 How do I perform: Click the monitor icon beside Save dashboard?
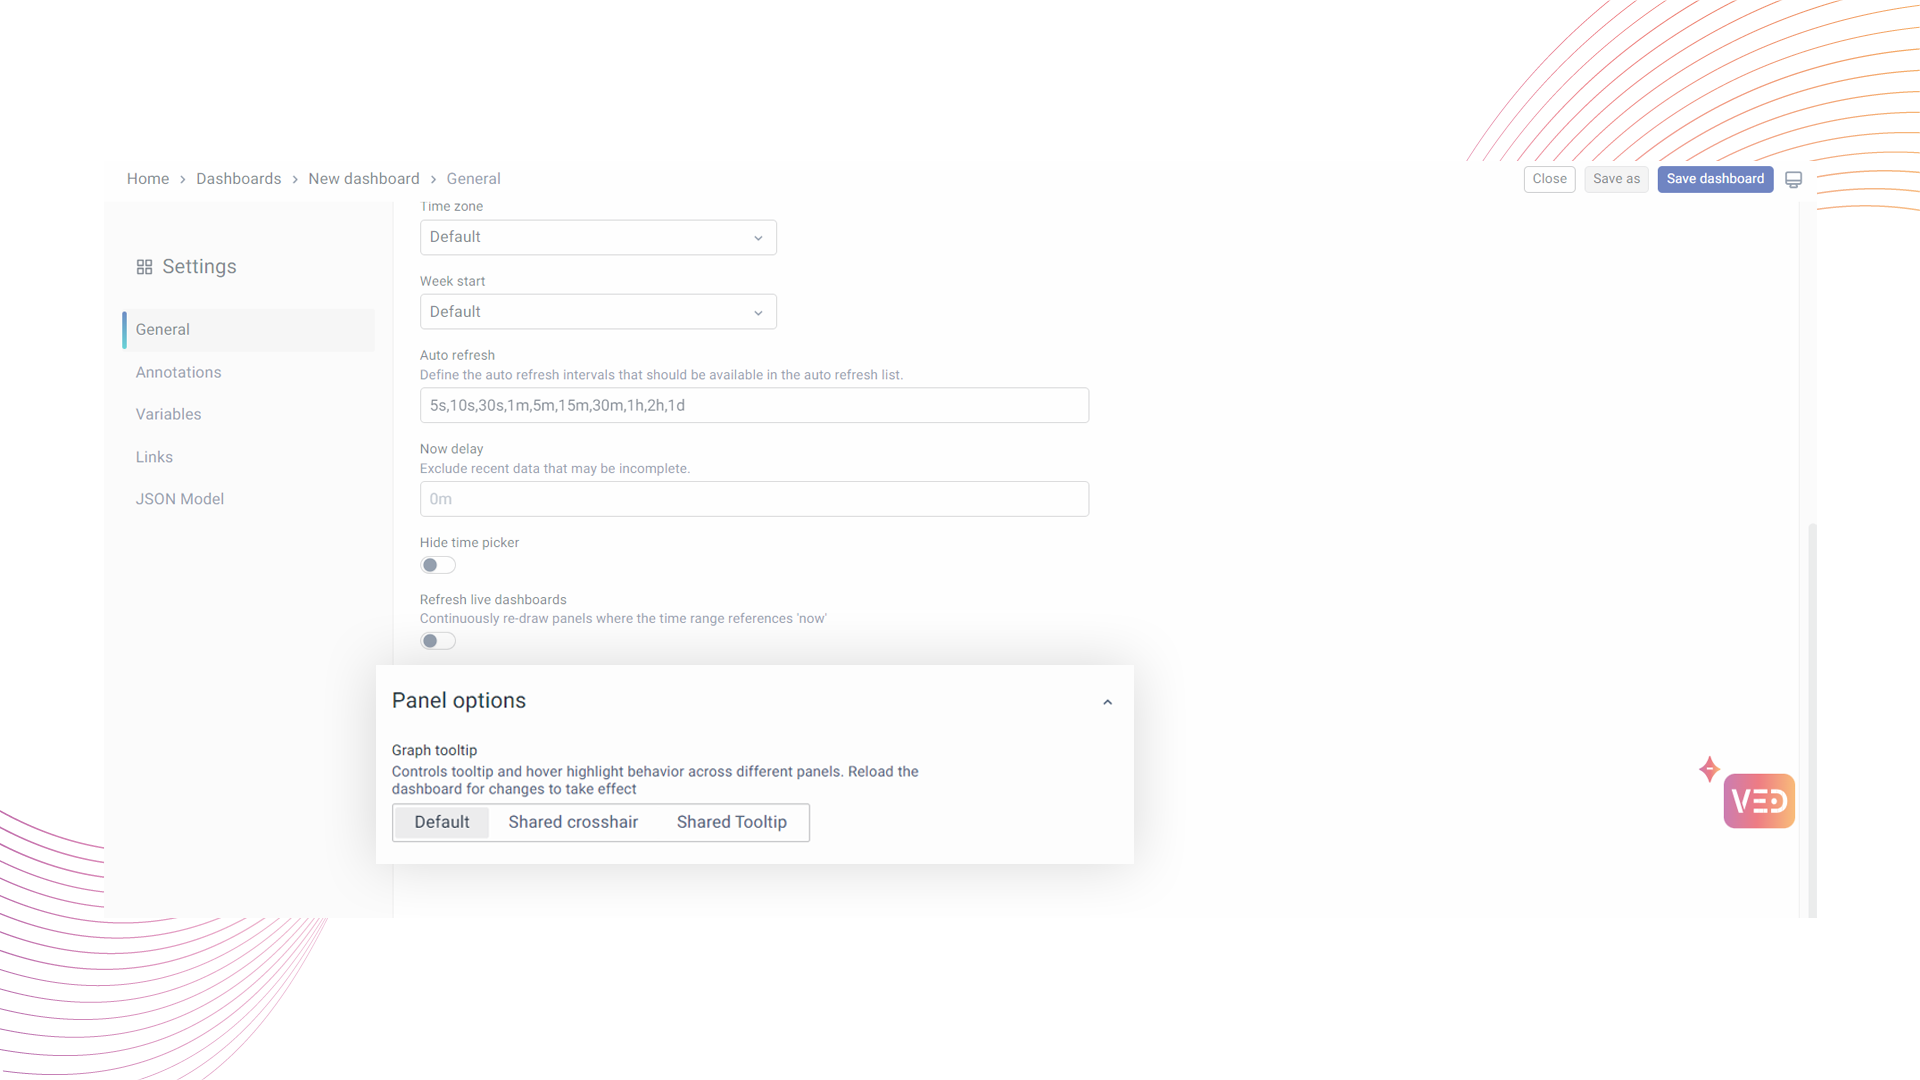[1793, 180]
